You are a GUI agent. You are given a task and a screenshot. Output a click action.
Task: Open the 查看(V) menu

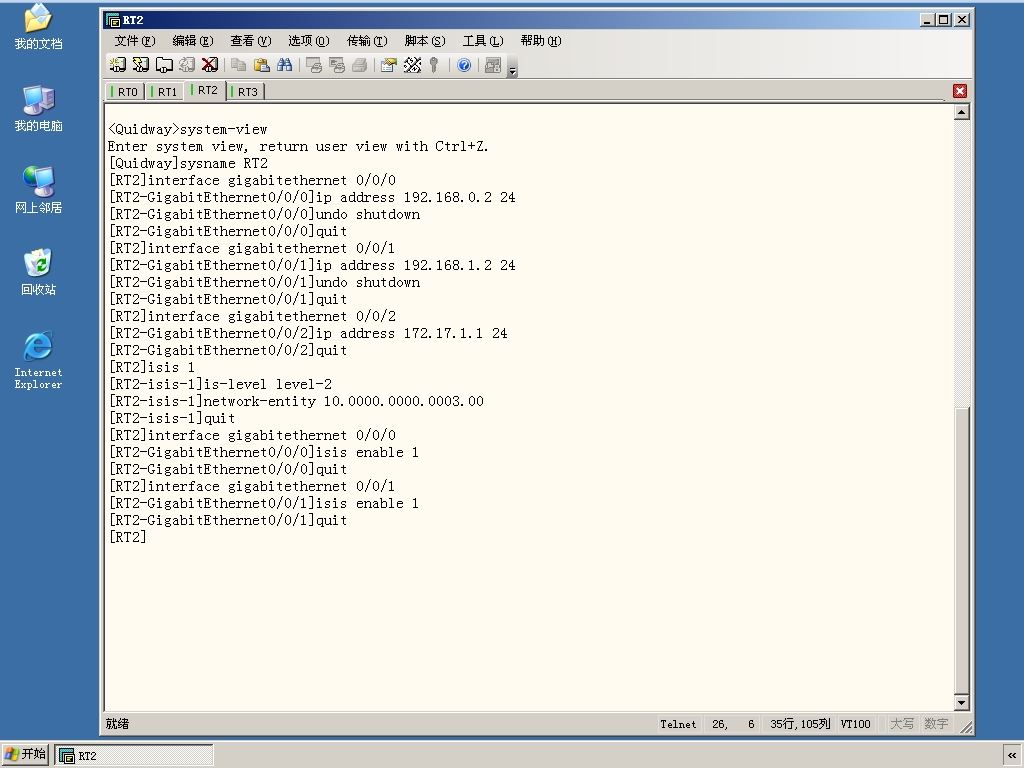coord(251,41)
